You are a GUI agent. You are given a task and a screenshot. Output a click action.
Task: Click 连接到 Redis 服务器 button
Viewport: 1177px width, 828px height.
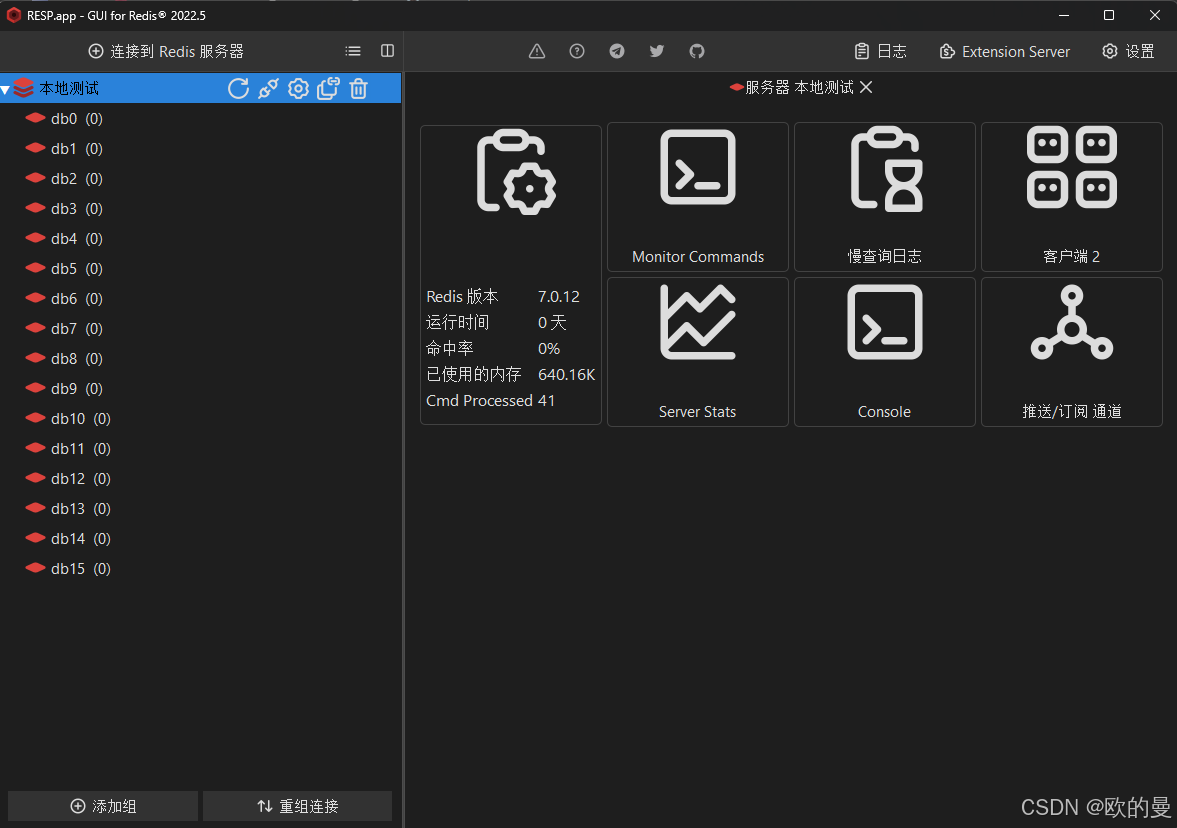pos(166,51)
